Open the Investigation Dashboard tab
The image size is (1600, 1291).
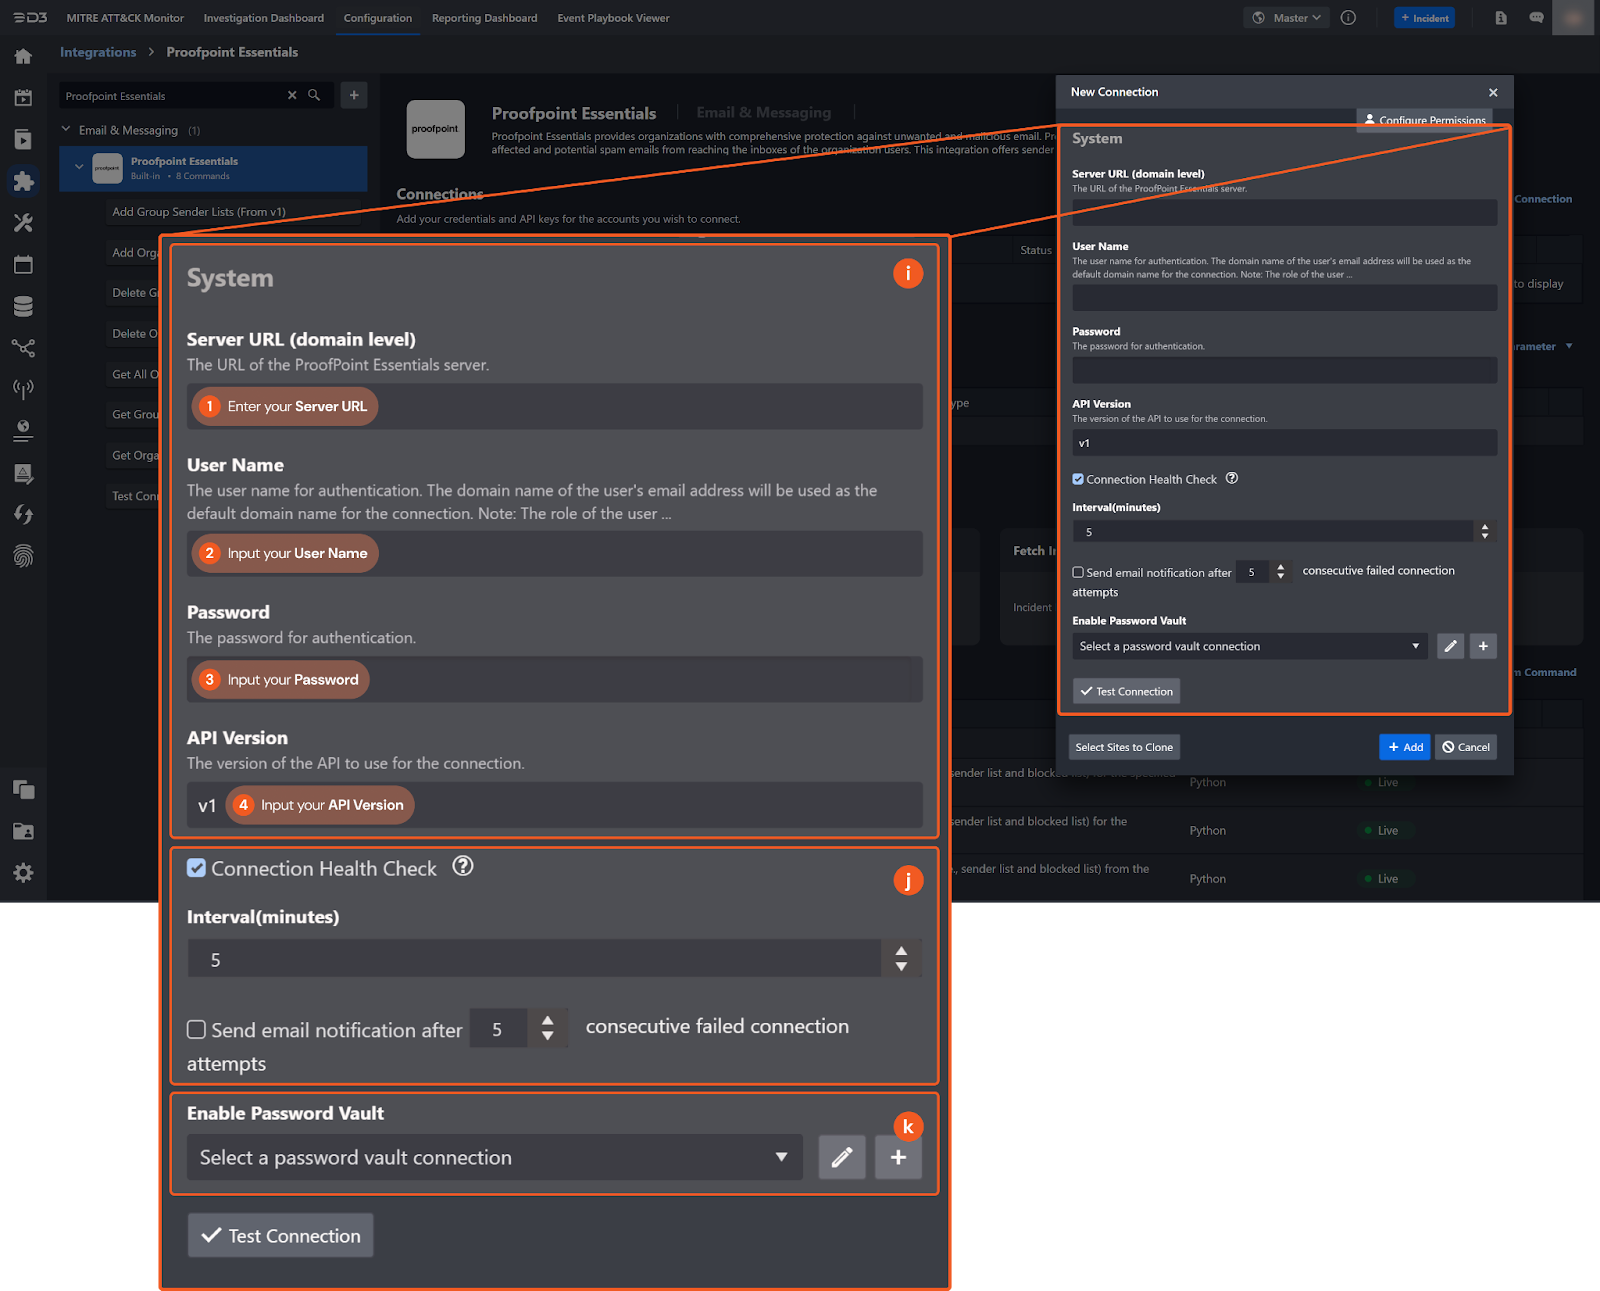263,18
